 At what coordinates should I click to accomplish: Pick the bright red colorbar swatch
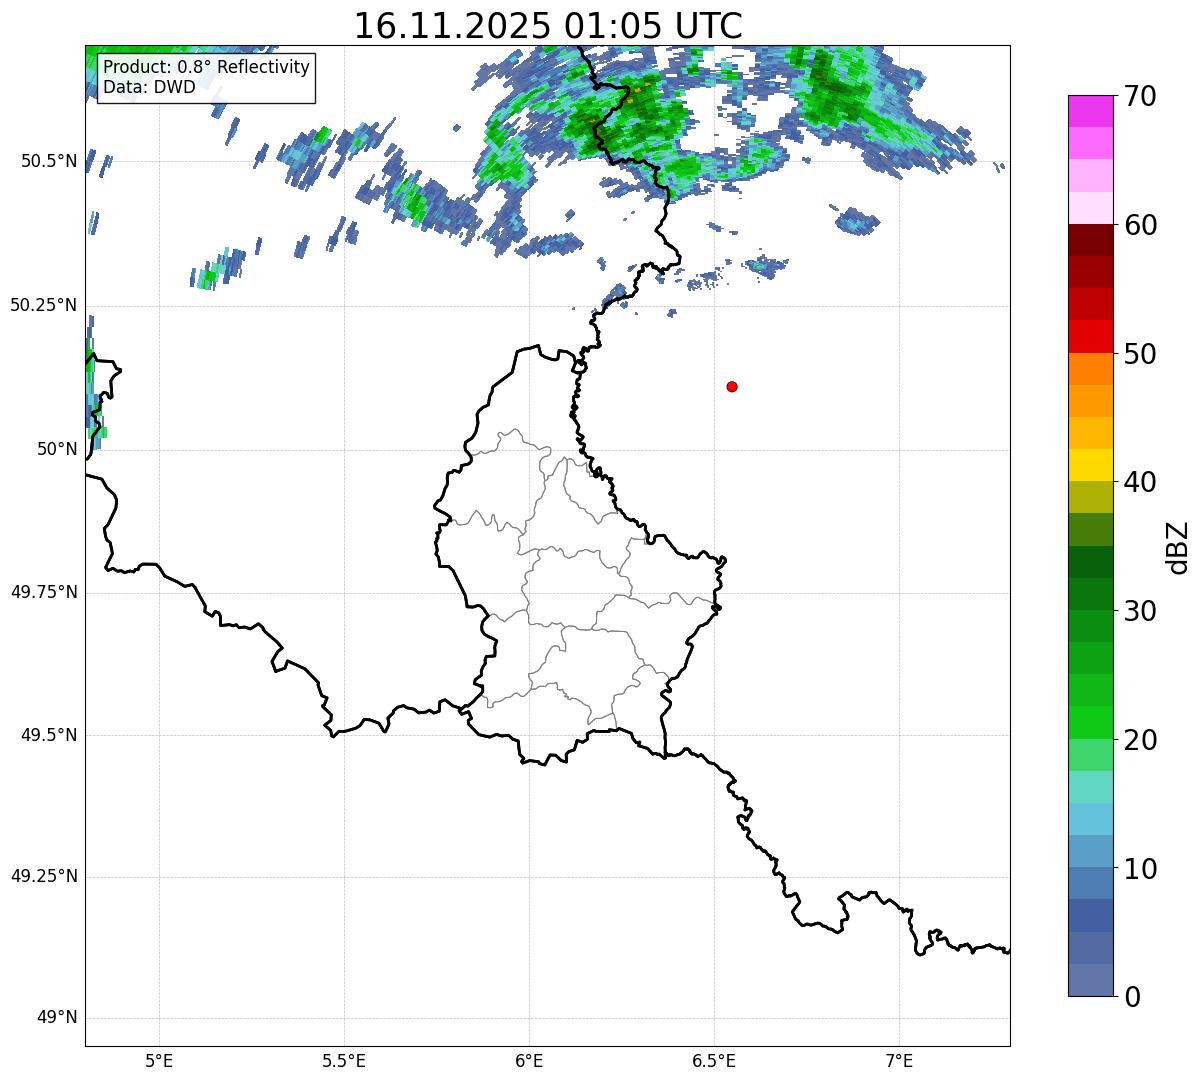(1090, 337)
